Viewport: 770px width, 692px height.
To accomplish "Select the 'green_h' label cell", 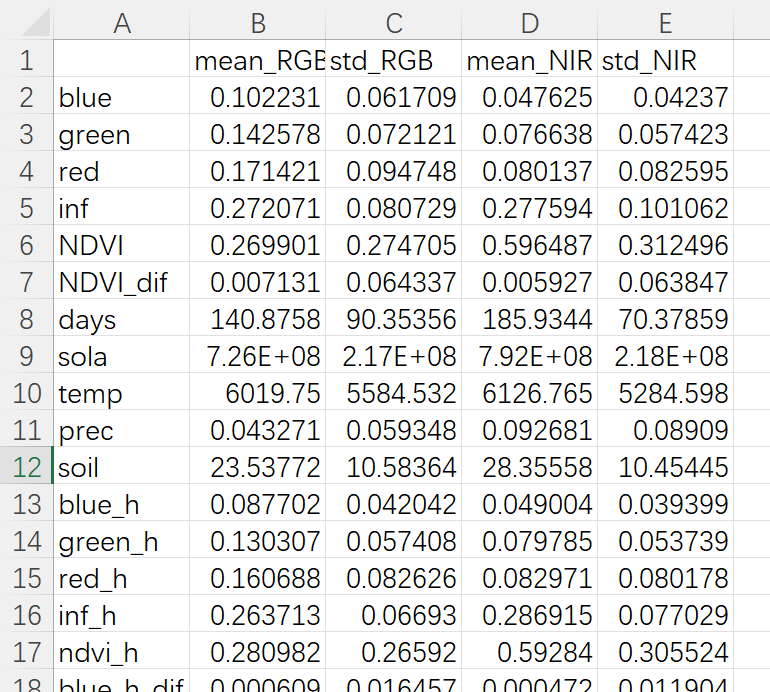I will (x=121, y=541).
